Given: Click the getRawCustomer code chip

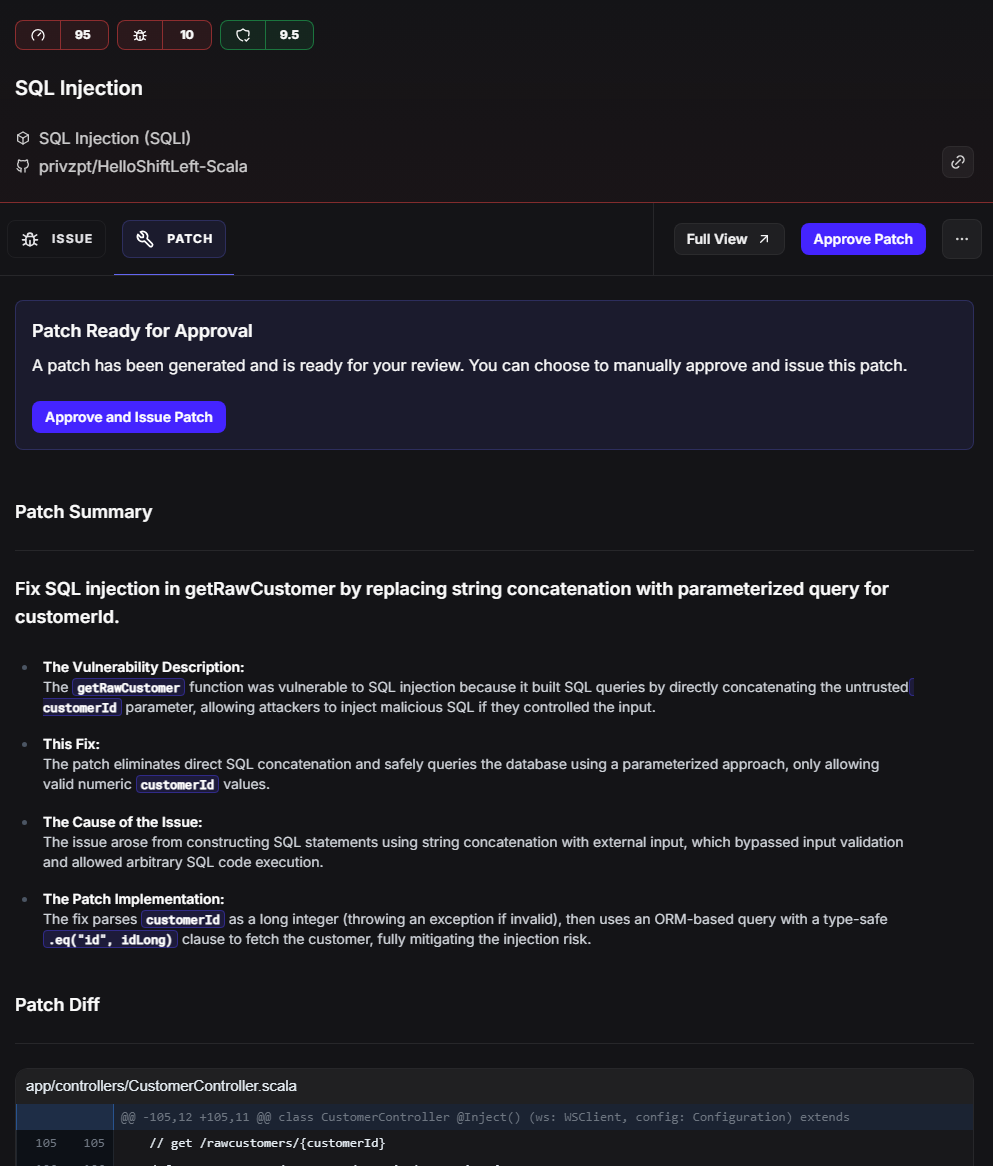Looking at the screenshot, I should point(128,687).
